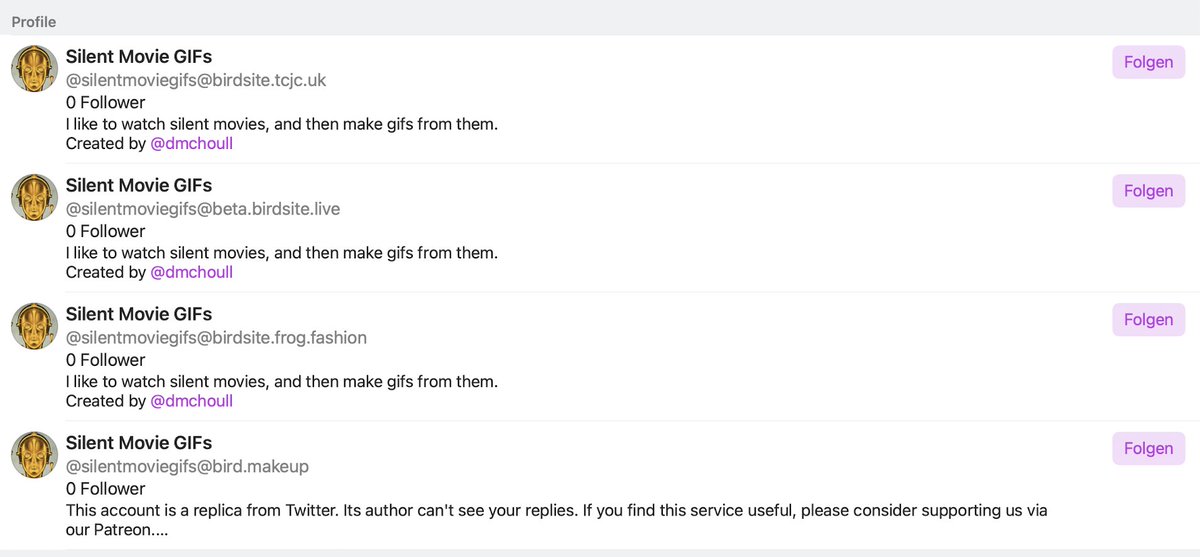
Task: Follow the beta.birdsite.live Silent Movie GIFs account
Action: coord(1149,191)
